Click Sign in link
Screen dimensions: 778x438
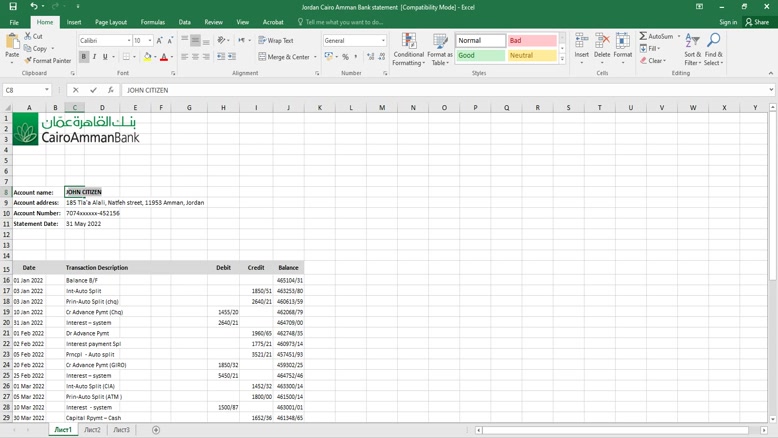pyautogui.click(x=728, y=22)
